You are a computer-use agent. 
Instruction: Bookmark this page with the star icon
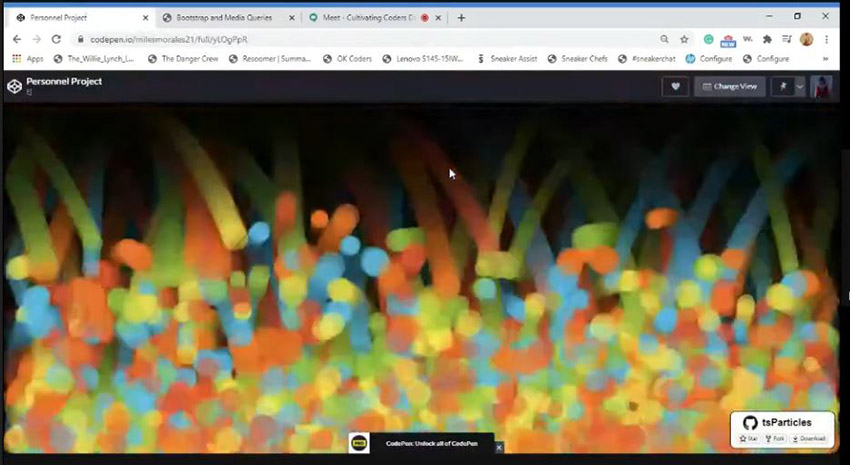click(685, 39)
